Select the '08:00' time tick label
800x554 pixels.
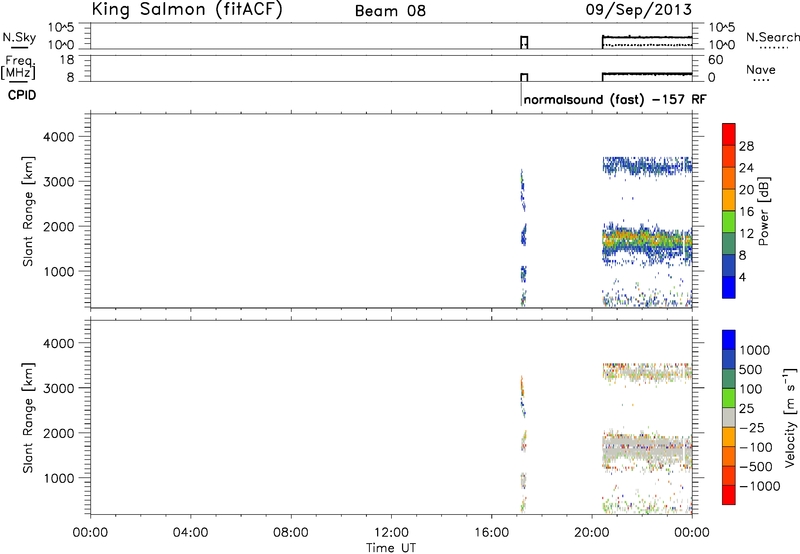[290, 533]
